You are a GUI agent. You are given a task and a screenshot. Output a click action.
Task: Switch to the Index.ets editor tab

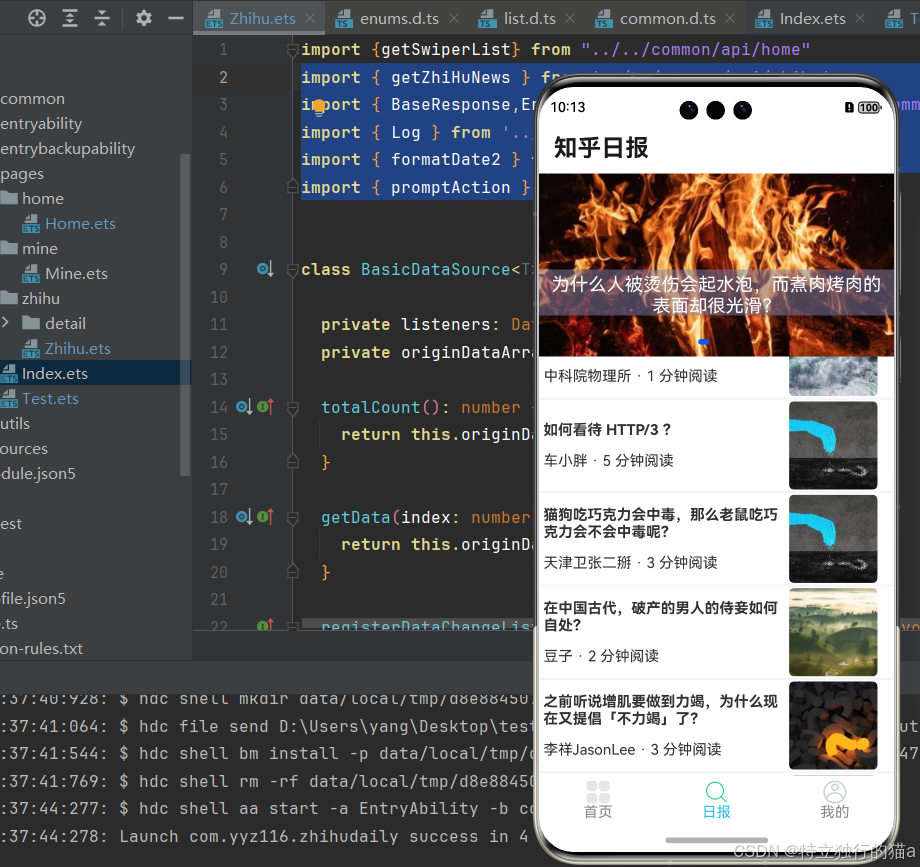point(812,19)
